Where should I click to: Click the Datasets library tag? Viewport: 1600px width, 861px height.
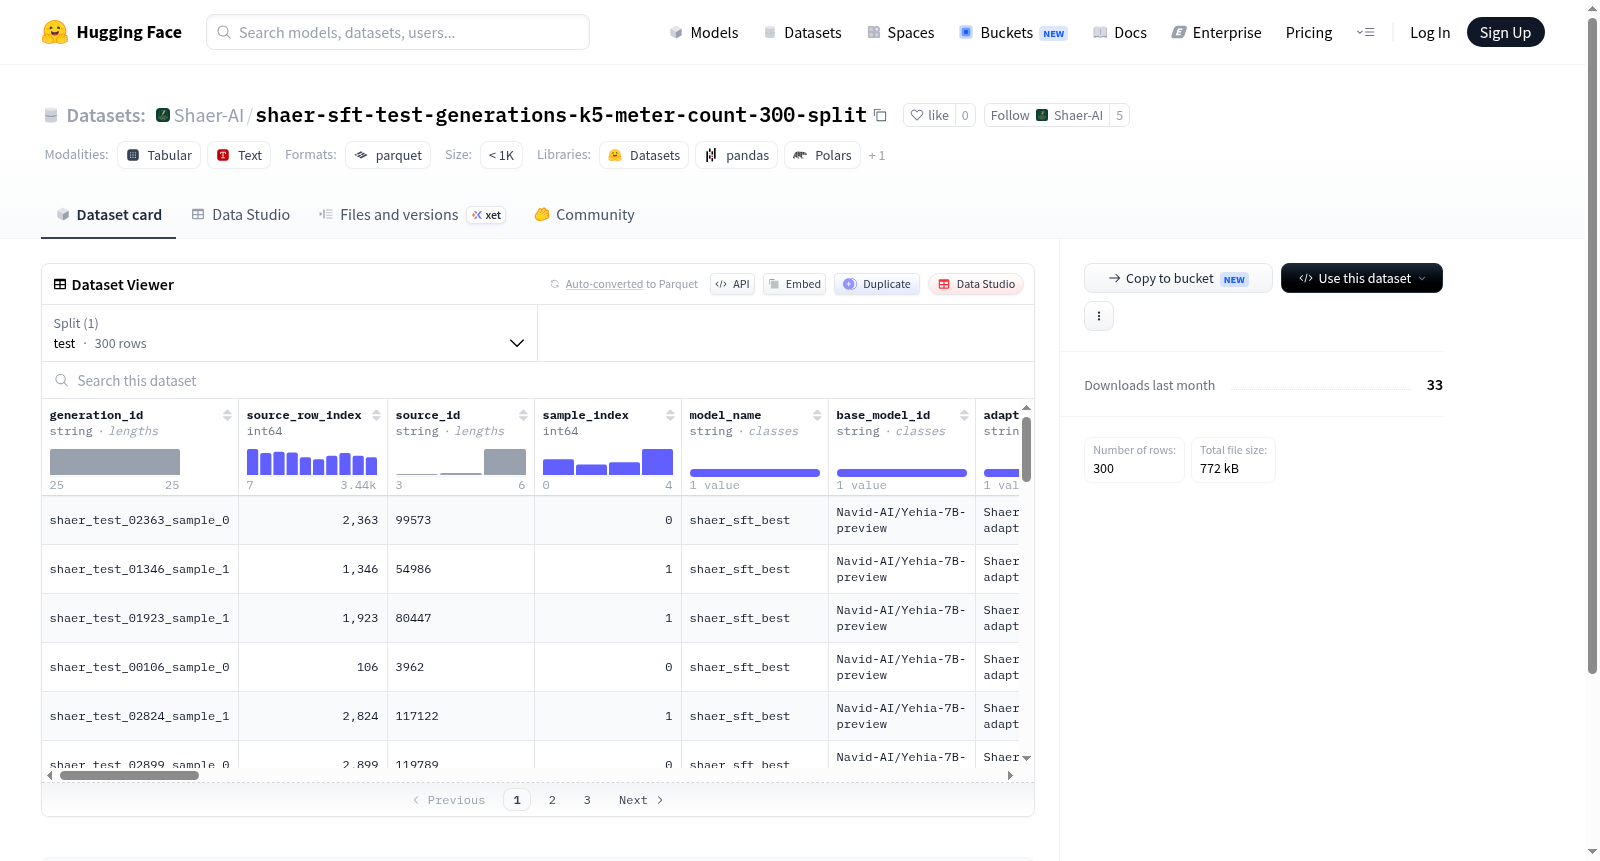644,155
